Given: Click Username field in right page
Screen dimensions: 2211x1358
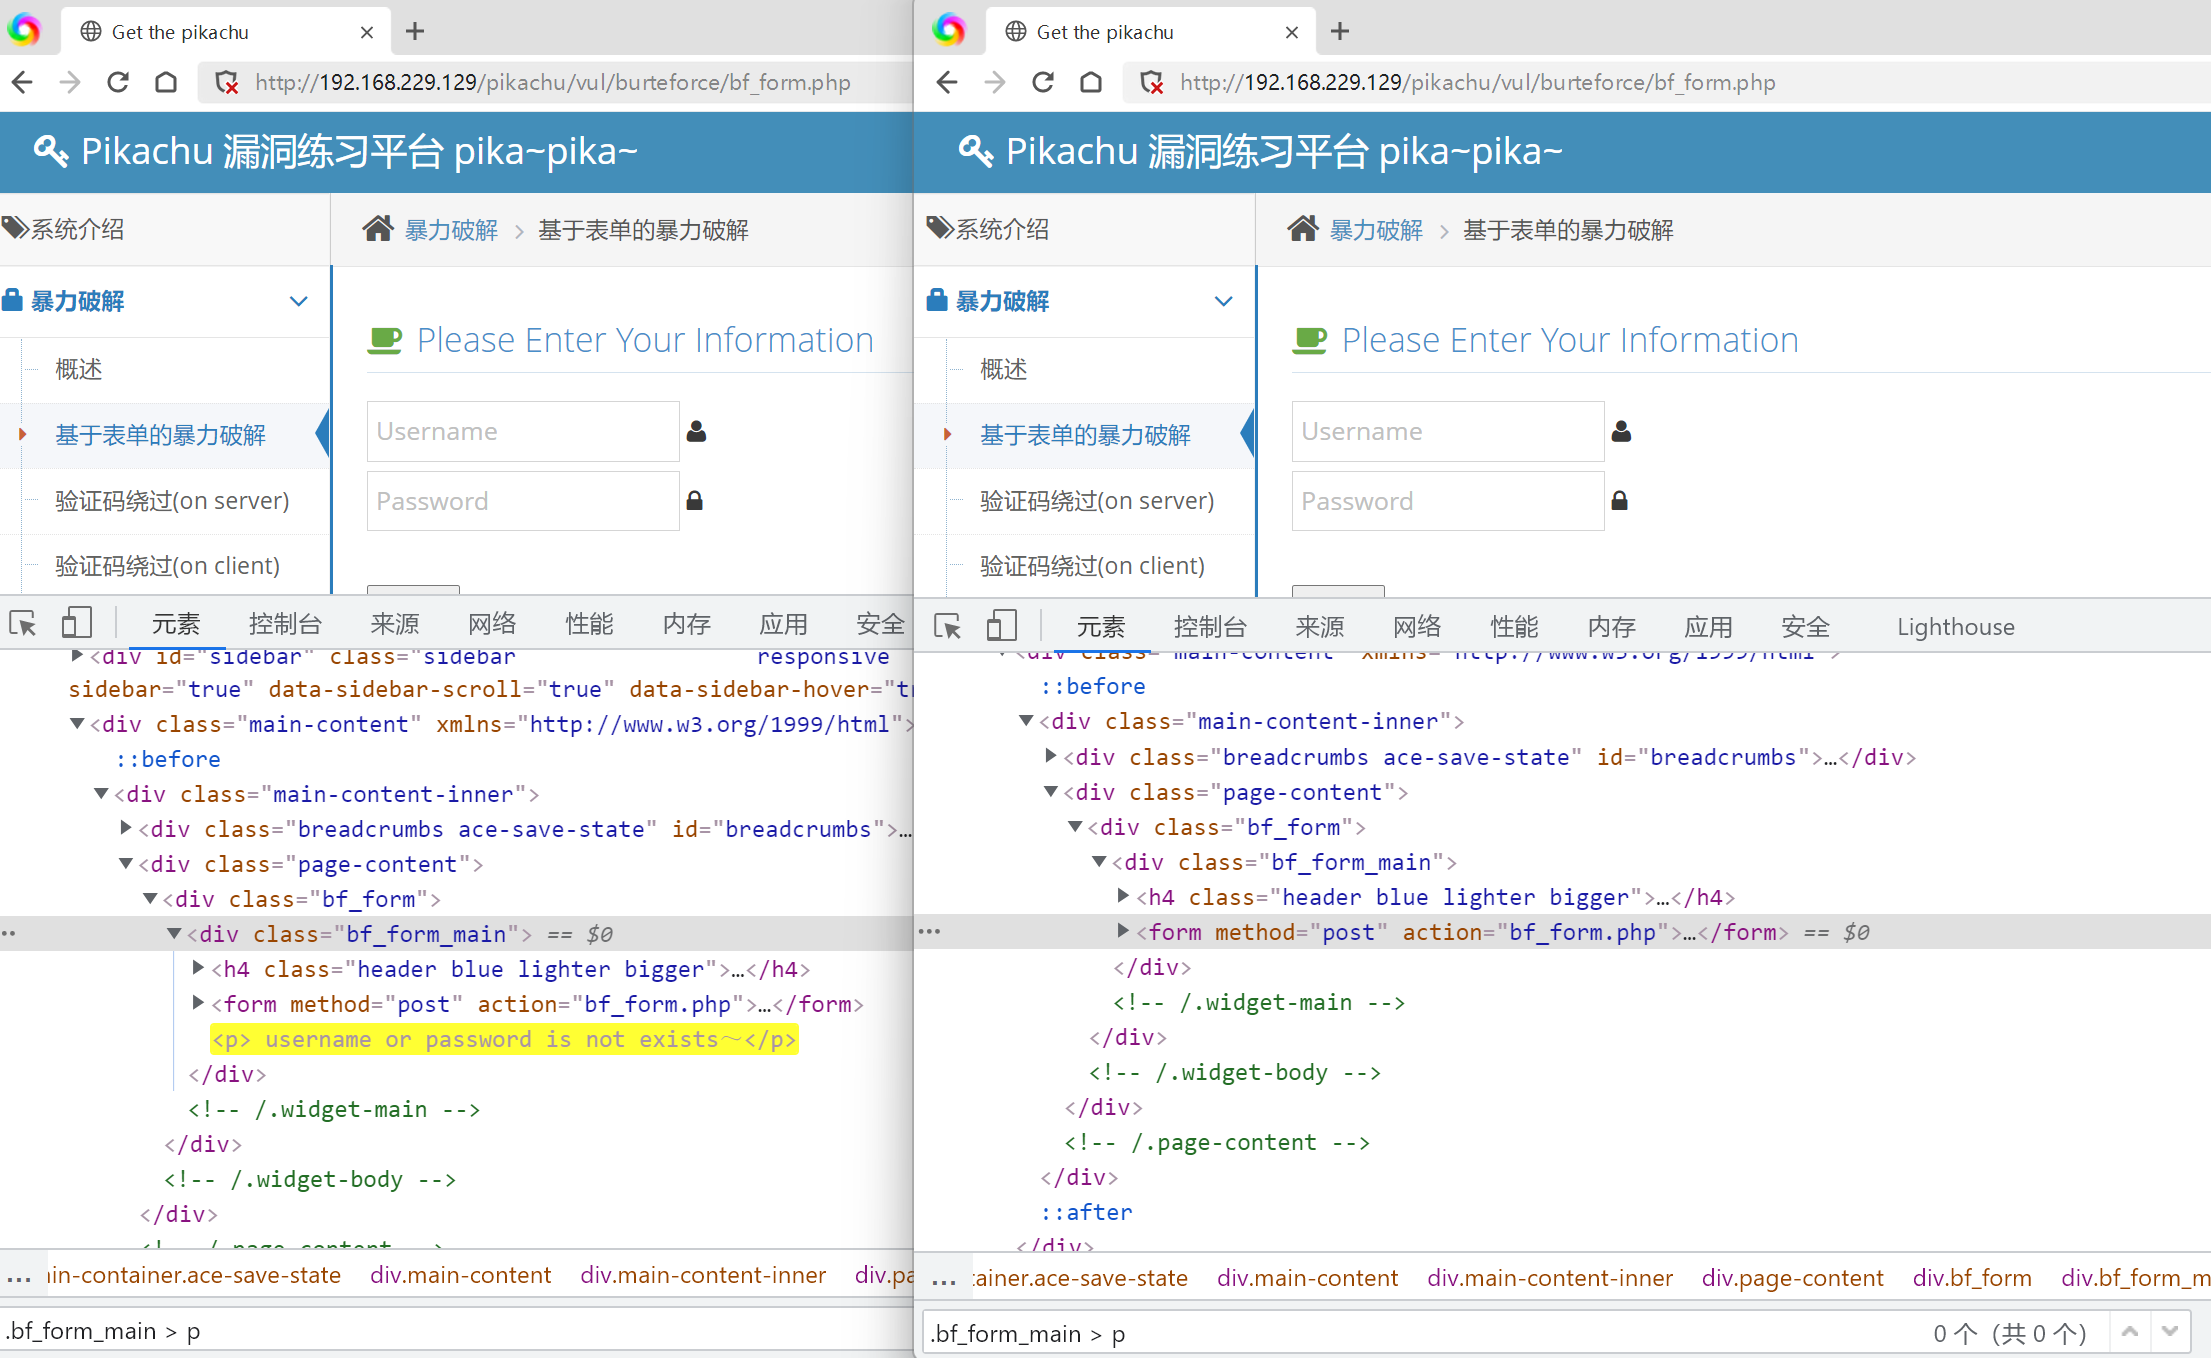Looking at the screenshot, I should (1448, 431).
